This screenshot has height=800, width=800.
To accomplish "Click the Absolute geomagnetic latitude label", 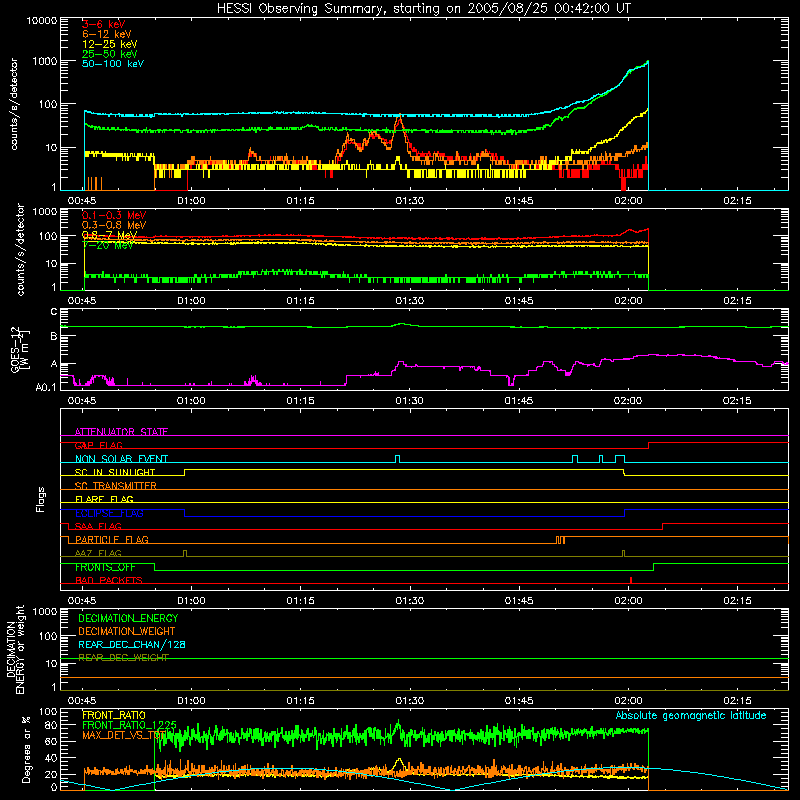I will [x=691, y=715].
